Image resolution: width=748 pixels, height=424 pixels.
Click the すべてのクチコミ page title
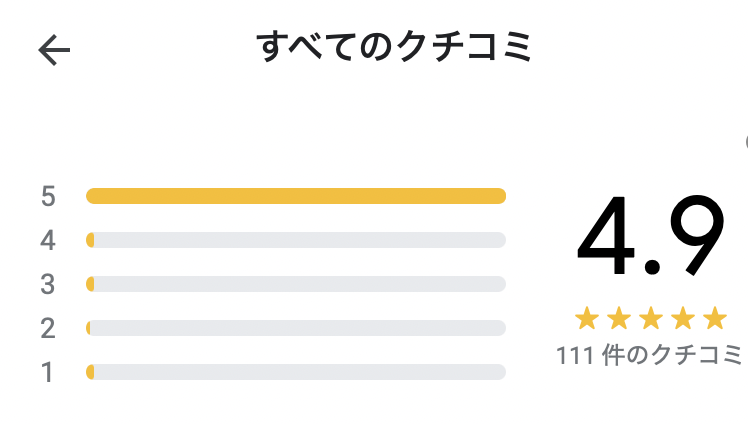394,46
